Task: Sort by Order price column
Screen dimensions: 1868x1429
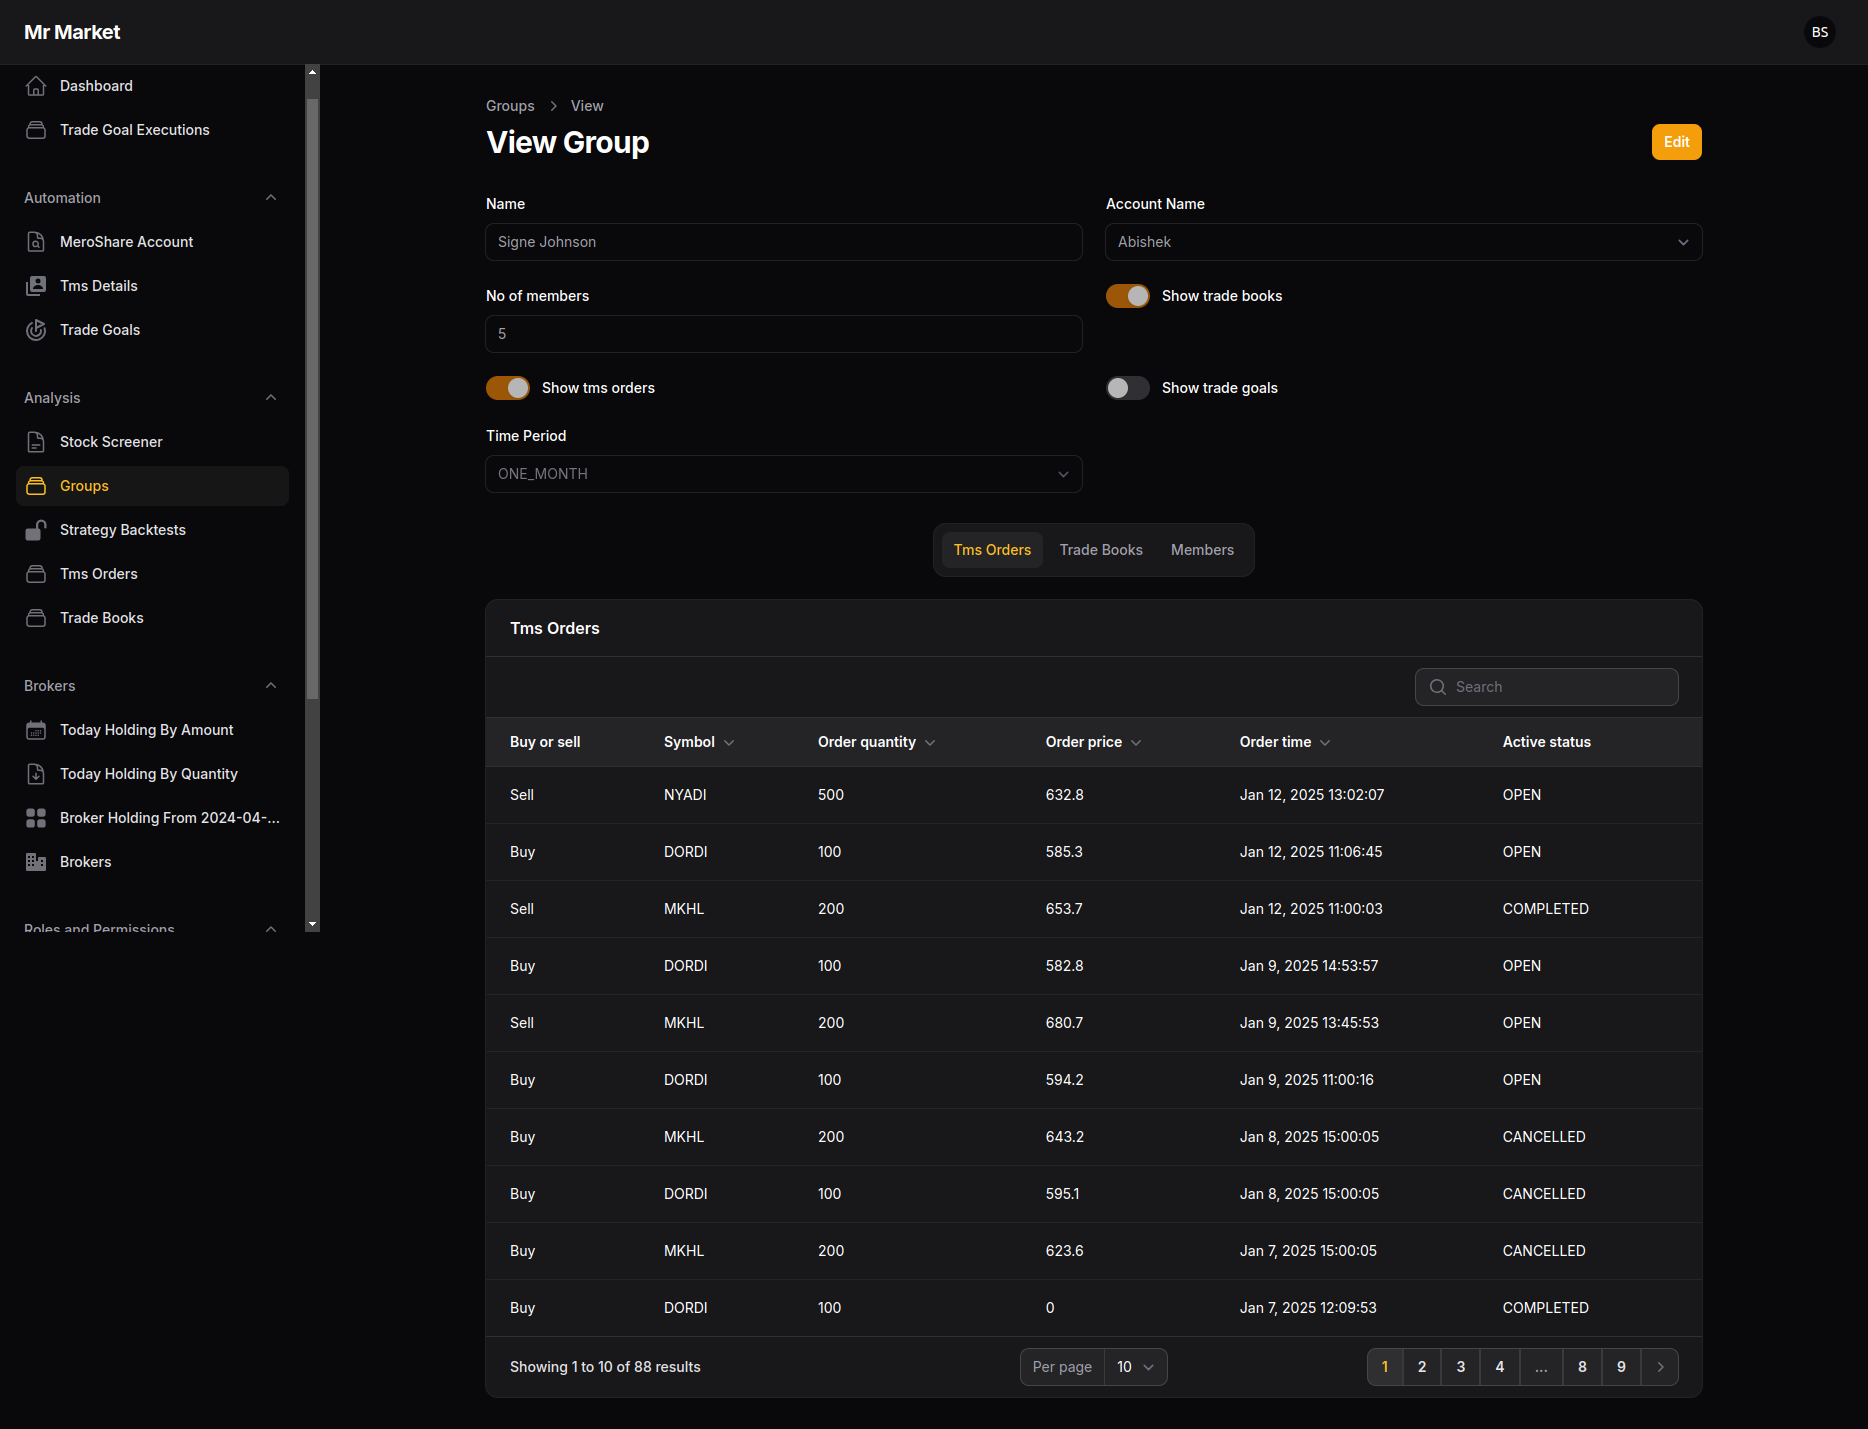Action: (x=1094, y=742)
